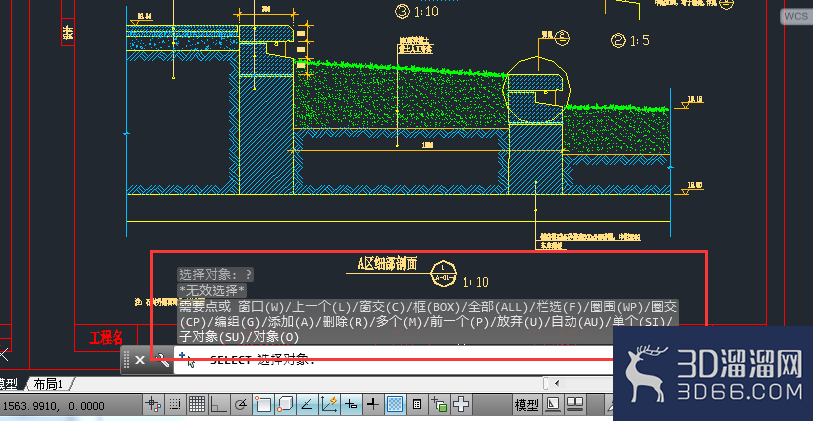Toggle Lineweight display in status bar
This screenshot has height=421, width=813.
click(373, 404)
